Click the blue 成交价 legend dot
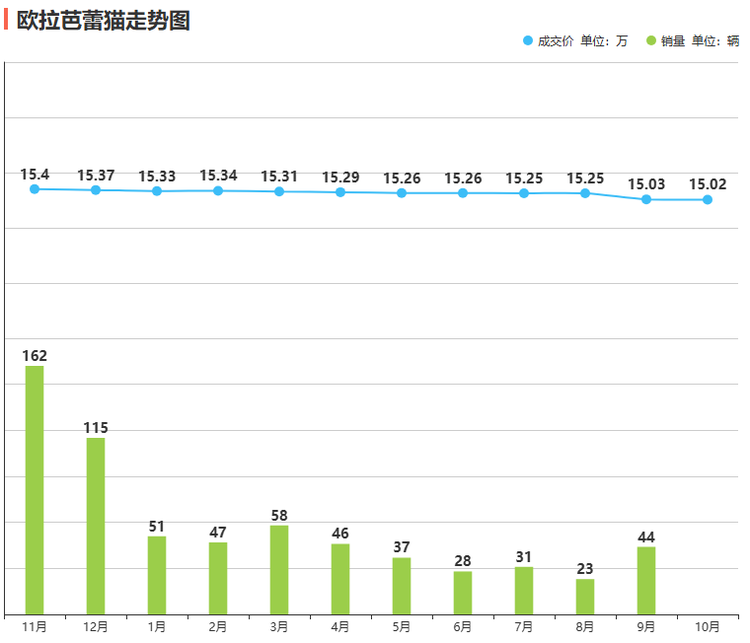 [x=529, y=41]
